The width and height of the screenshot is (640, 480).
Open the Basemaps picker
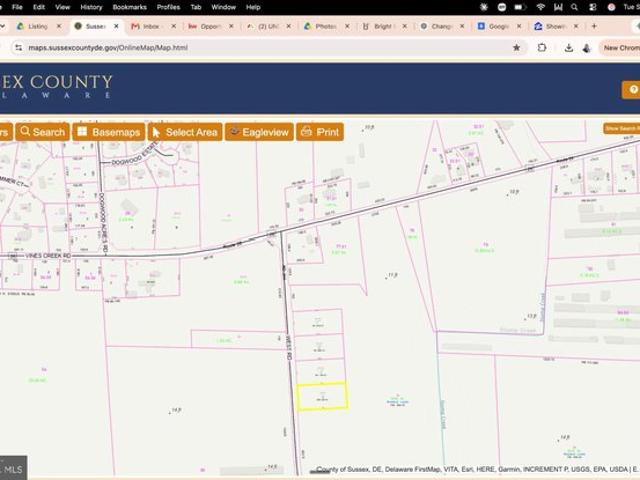pos(109,132)
